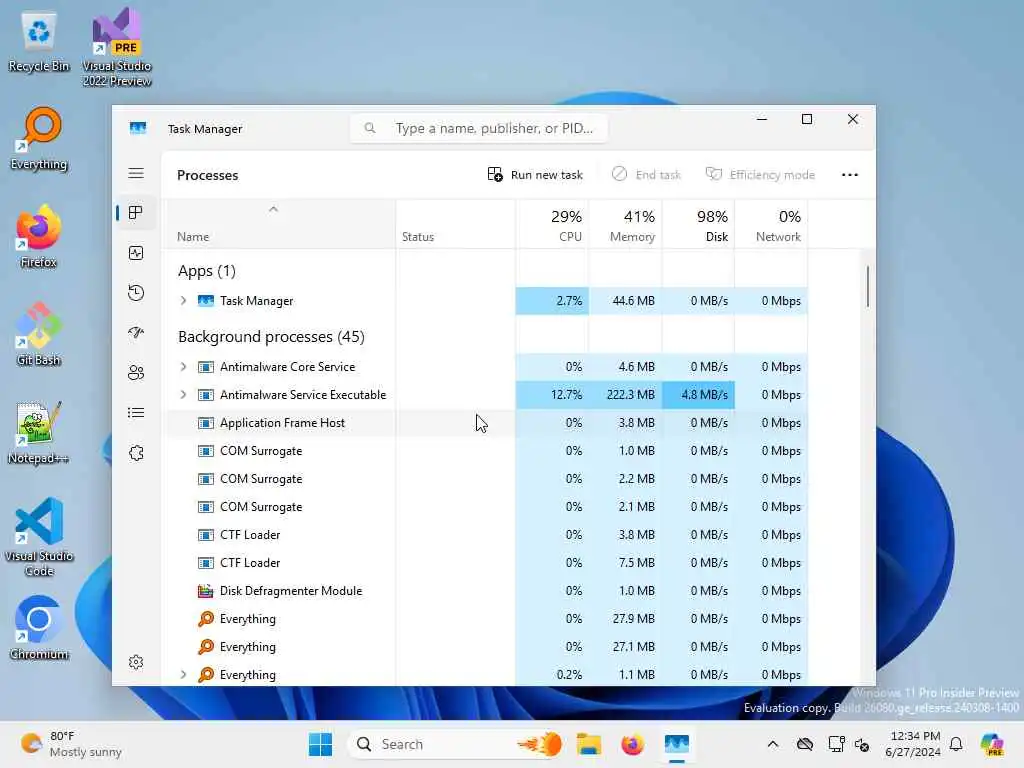The image size is (1024, 768).
Task: Click the 12.7% CPU cell
Action: pos(552,395)
